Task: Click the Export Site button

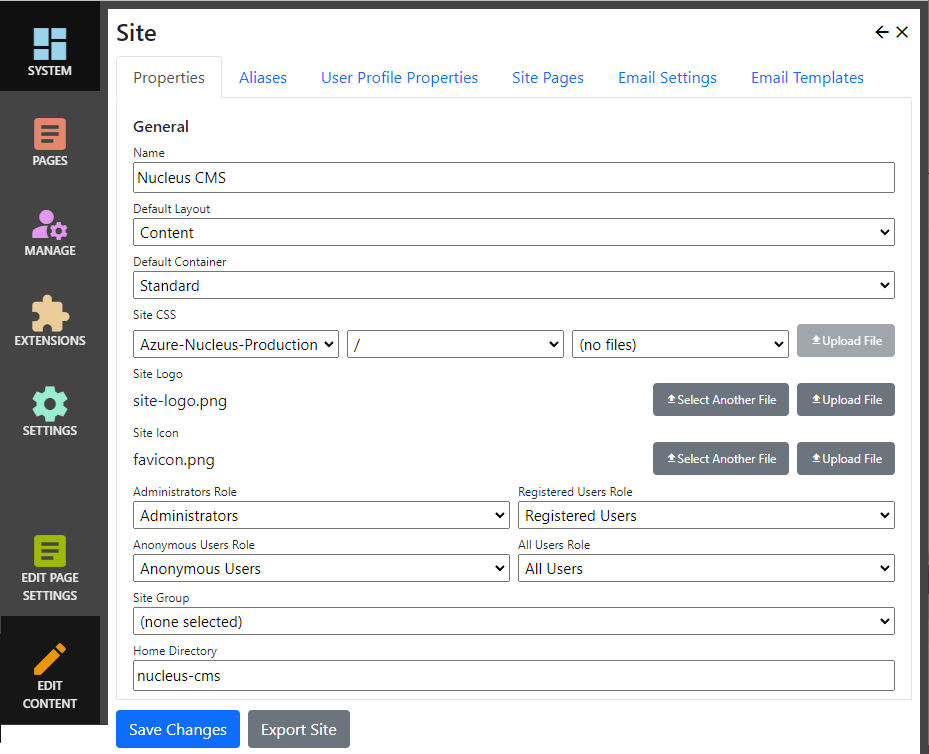Action: click(298, 730)
